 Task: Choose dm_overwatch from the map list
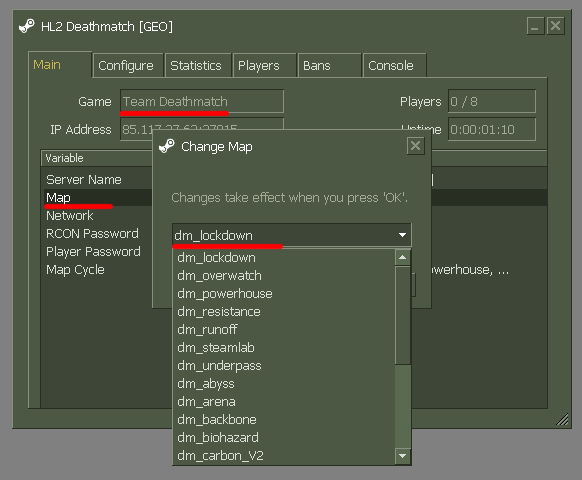[x=284, y=276]
